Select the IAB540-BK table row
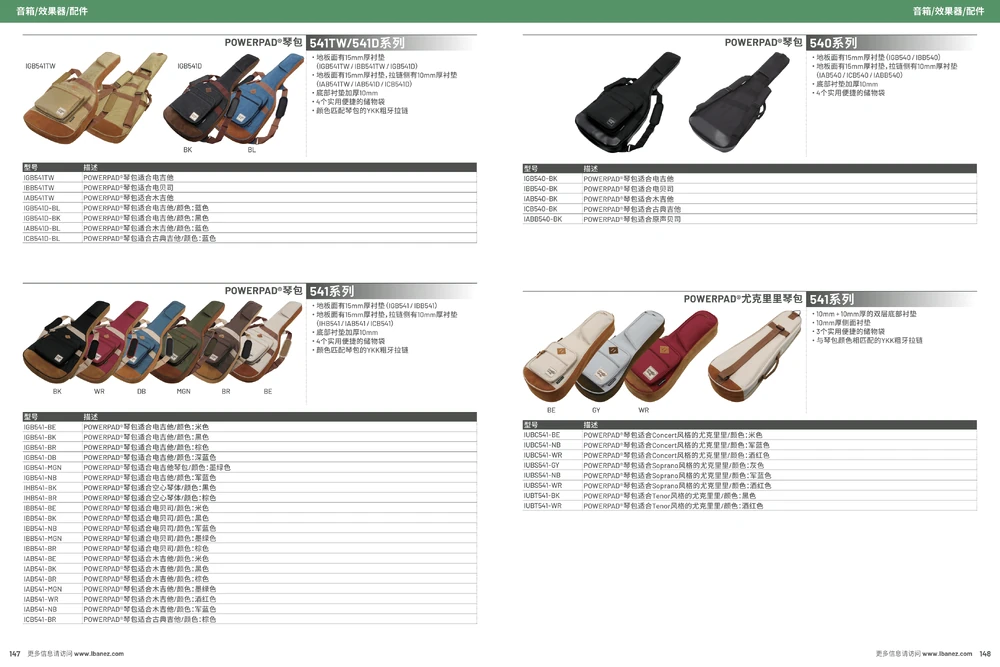The height and width of the screenshot is (667, 1000). [x=750, y=199]
